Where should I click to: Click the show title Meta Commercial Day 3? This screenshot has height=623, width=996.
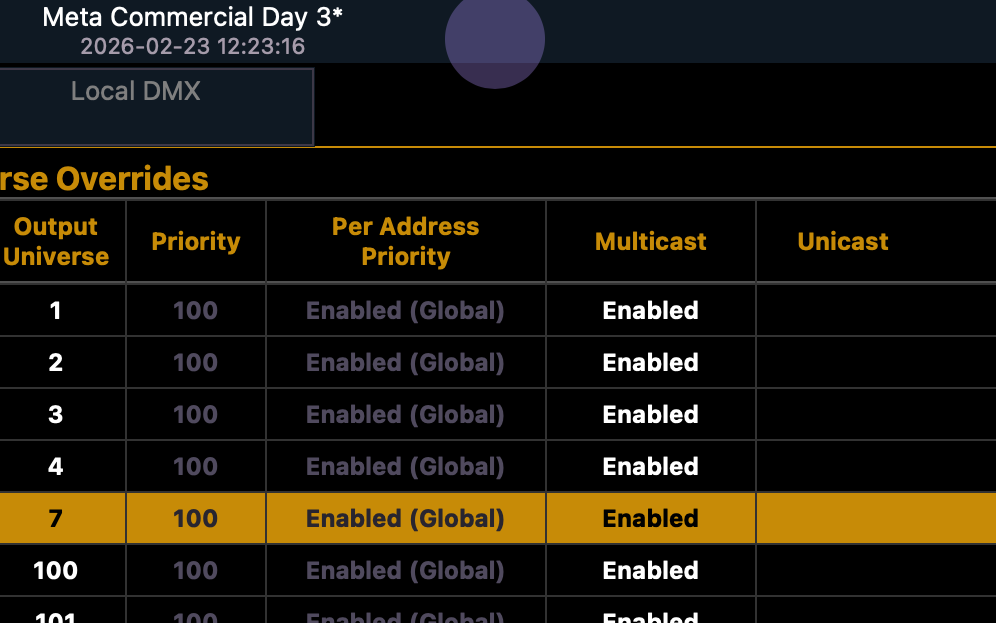(x=192, y=17)
